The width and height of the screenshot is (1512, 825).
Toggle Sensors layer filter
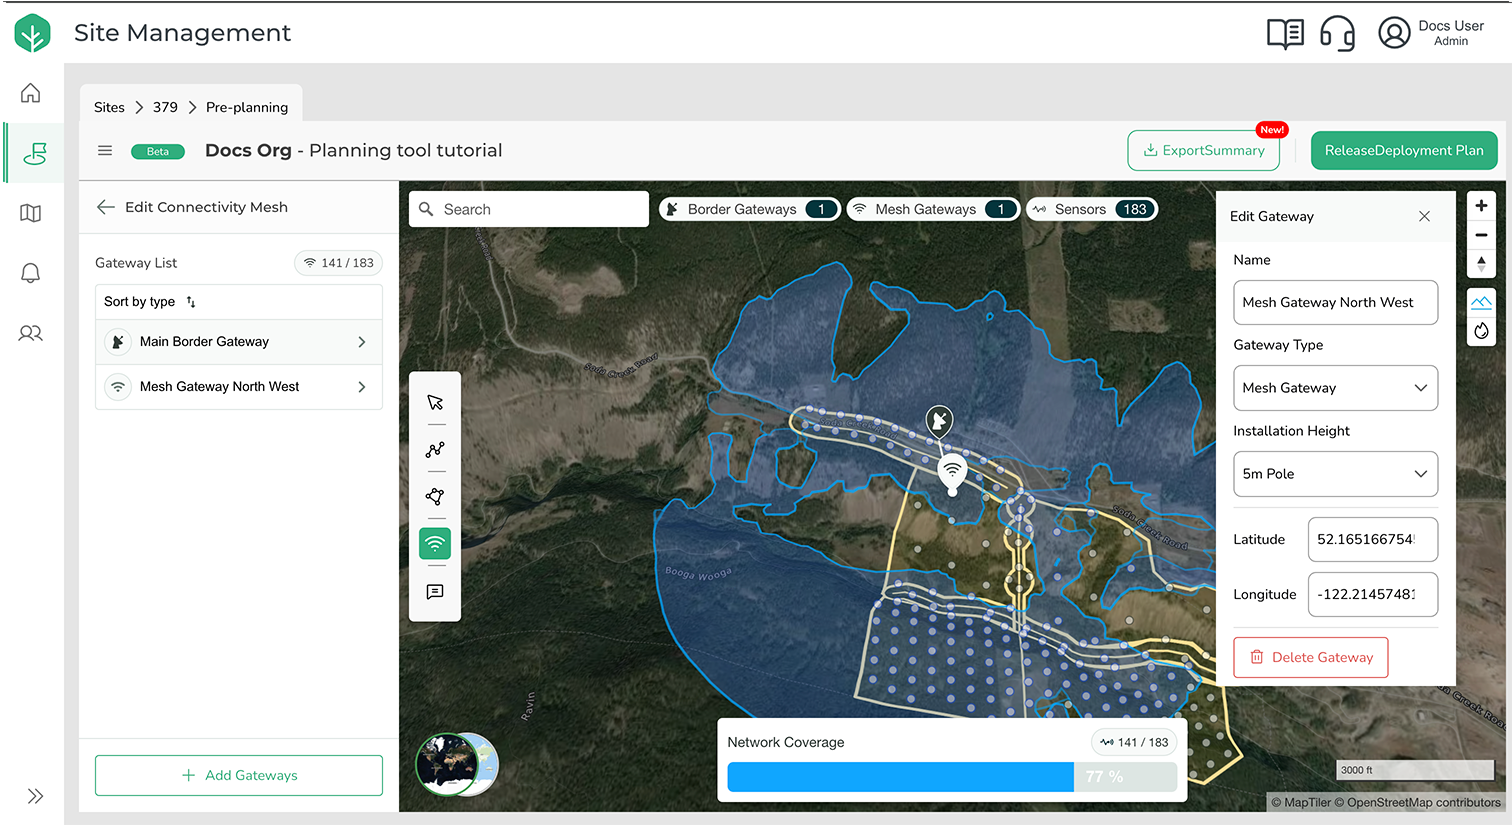pyautogui.click(x=1092, y=209)
